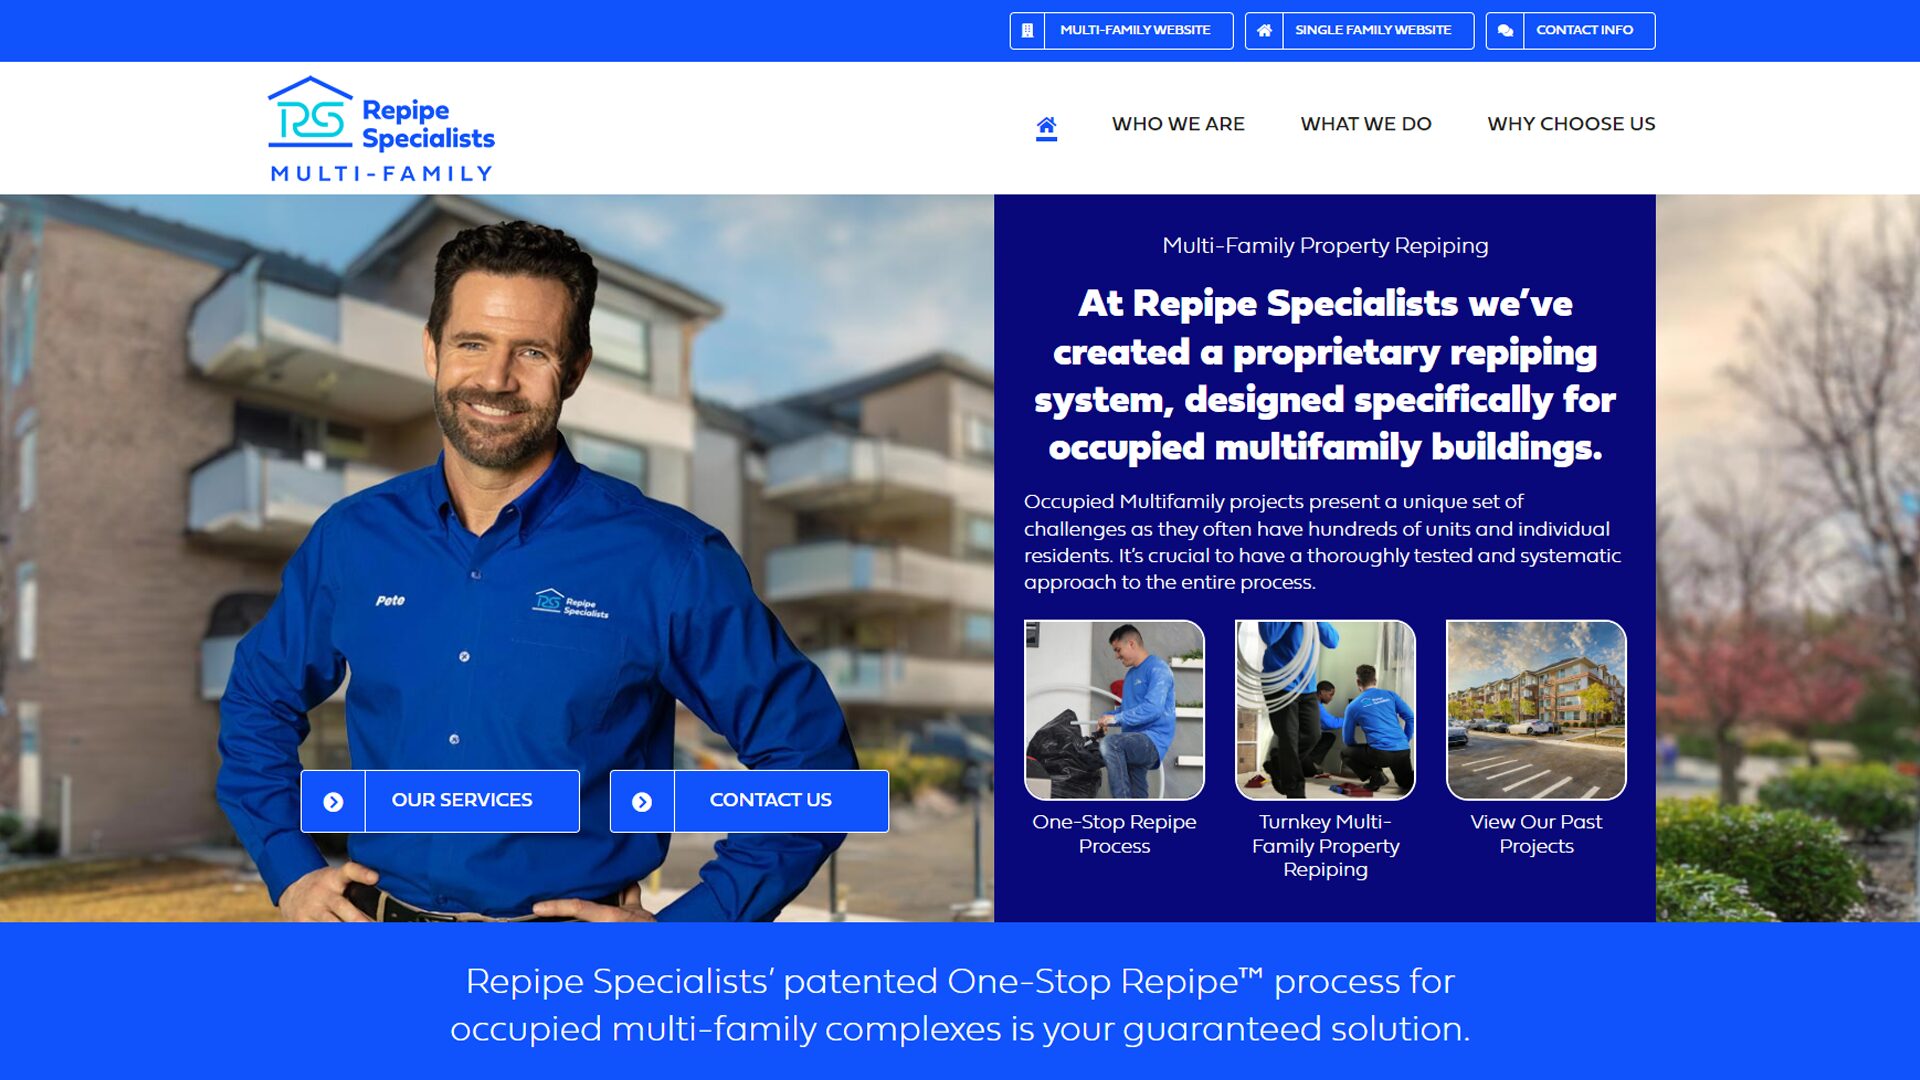Click the One-Stop Repipe Process text link
1920x1080 pixels.
coord(1114,834)
